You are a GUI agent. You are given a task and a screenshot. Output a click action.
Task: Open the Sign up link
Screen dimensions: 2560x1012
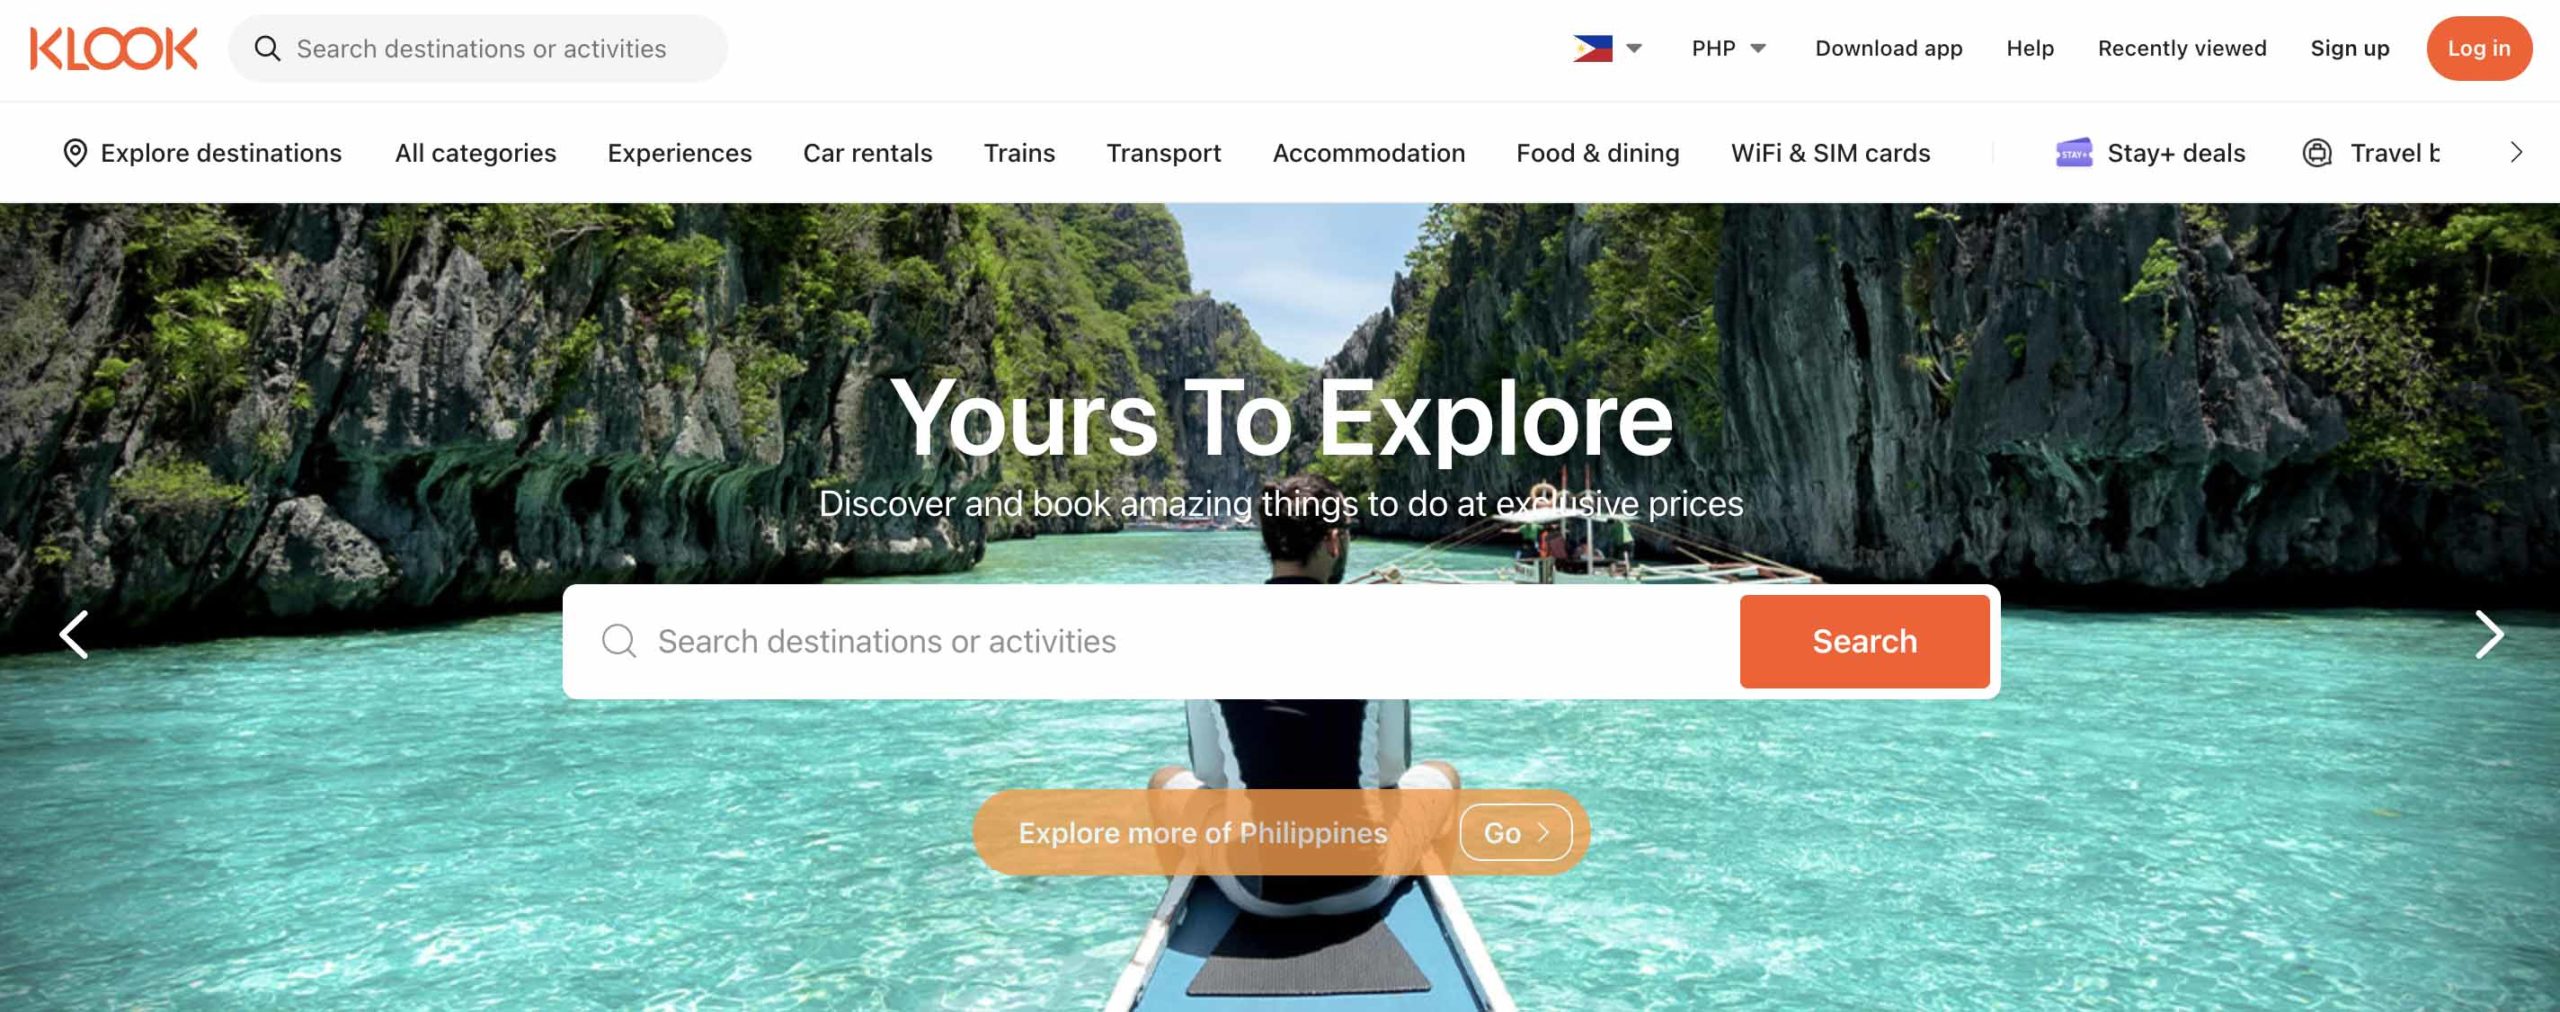(2349, 48)
